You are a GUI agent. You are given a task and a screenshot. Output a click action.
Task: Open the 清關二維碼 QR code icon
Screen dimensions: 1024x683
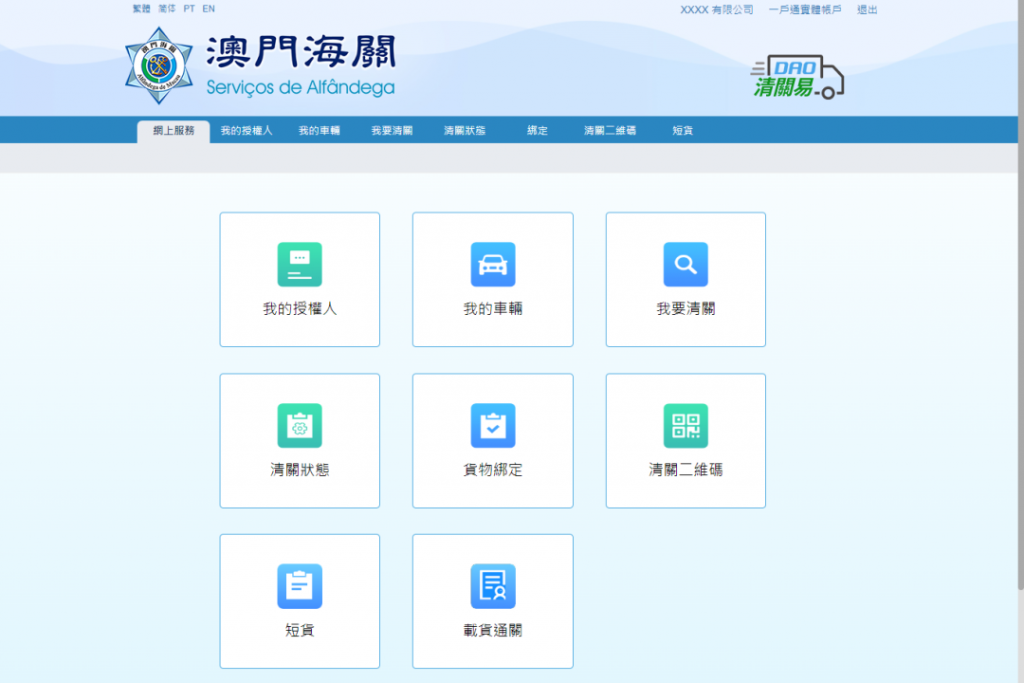[x=686, y=425]
